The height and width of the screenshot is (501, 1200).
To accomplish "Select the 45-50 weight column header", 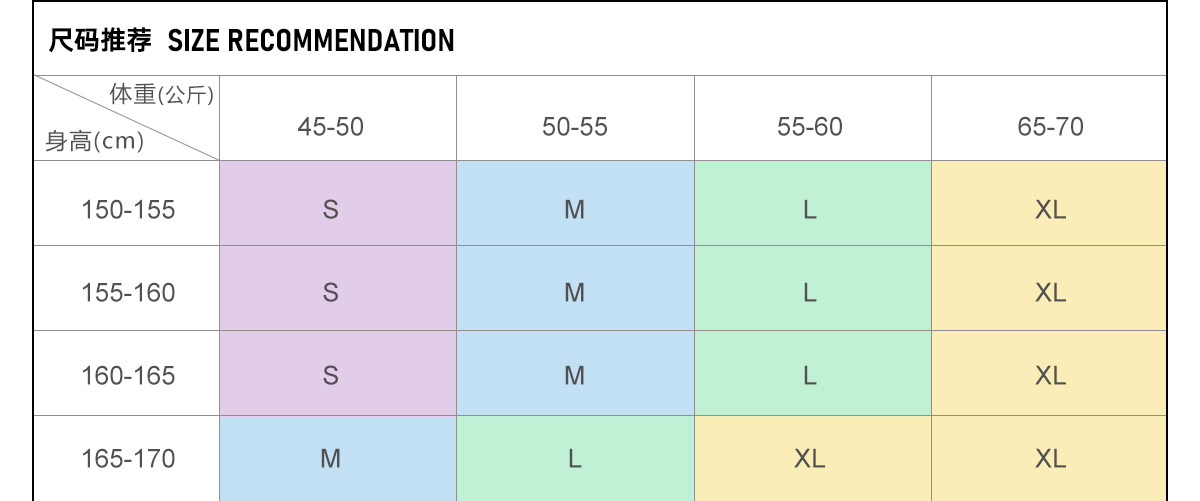I will pyautogui.click(x=331, y=127).
